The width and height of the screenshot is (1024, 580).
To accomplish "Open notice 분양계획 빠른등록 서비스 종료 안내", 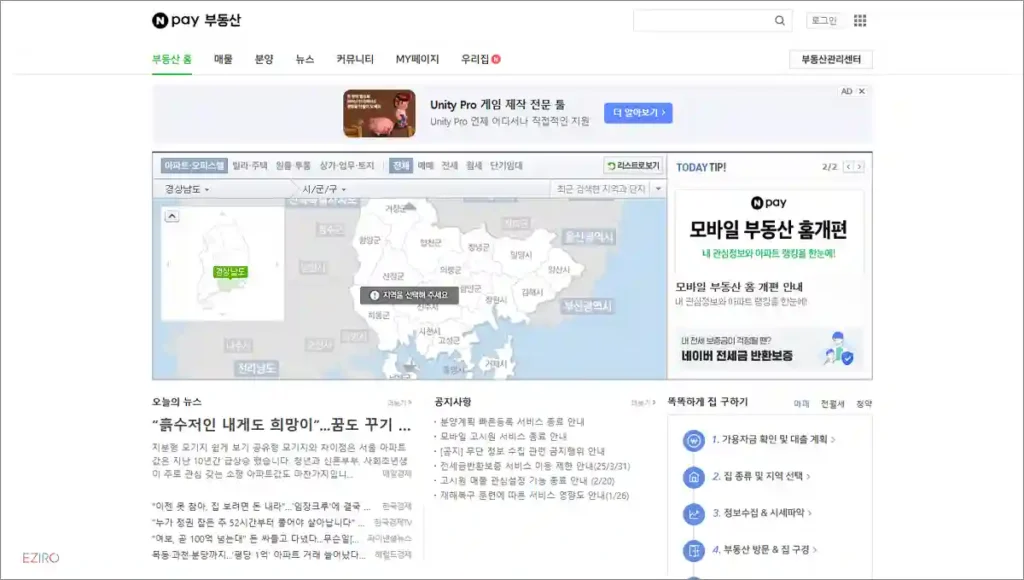I will pyautogui.click(x=512, y=422).
